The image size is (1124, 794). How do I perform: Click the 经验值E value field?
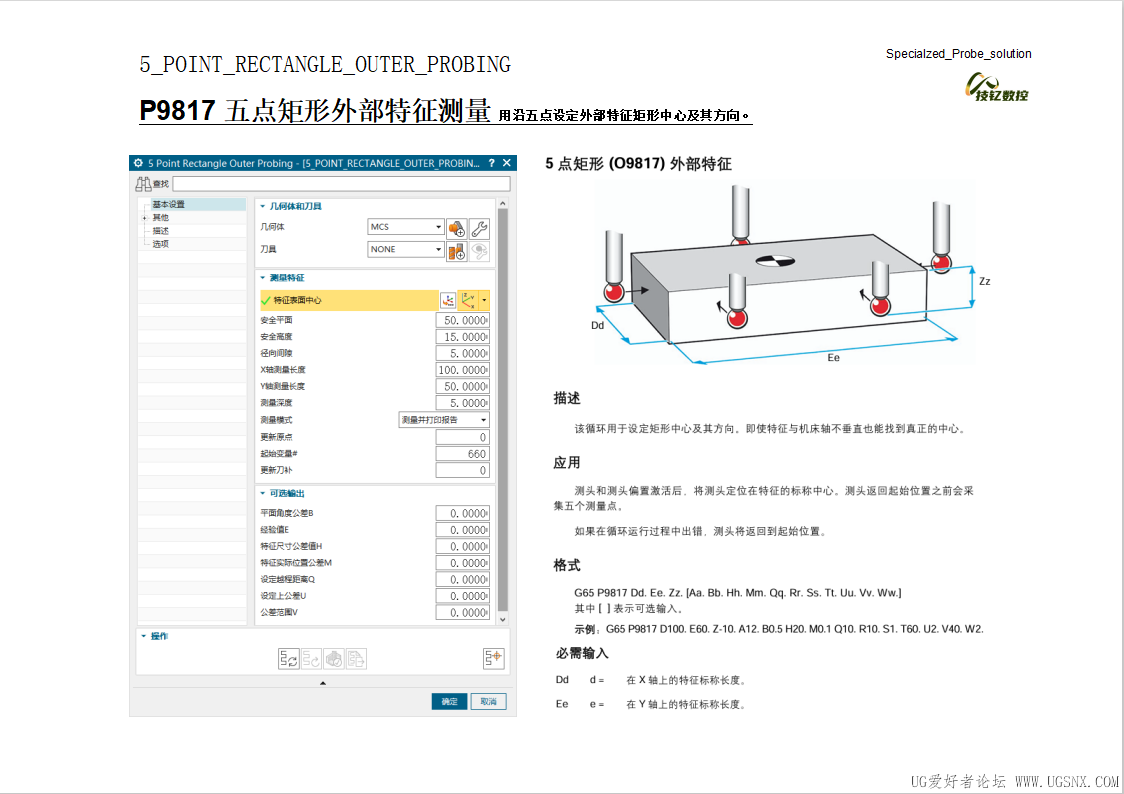point(462,530)
